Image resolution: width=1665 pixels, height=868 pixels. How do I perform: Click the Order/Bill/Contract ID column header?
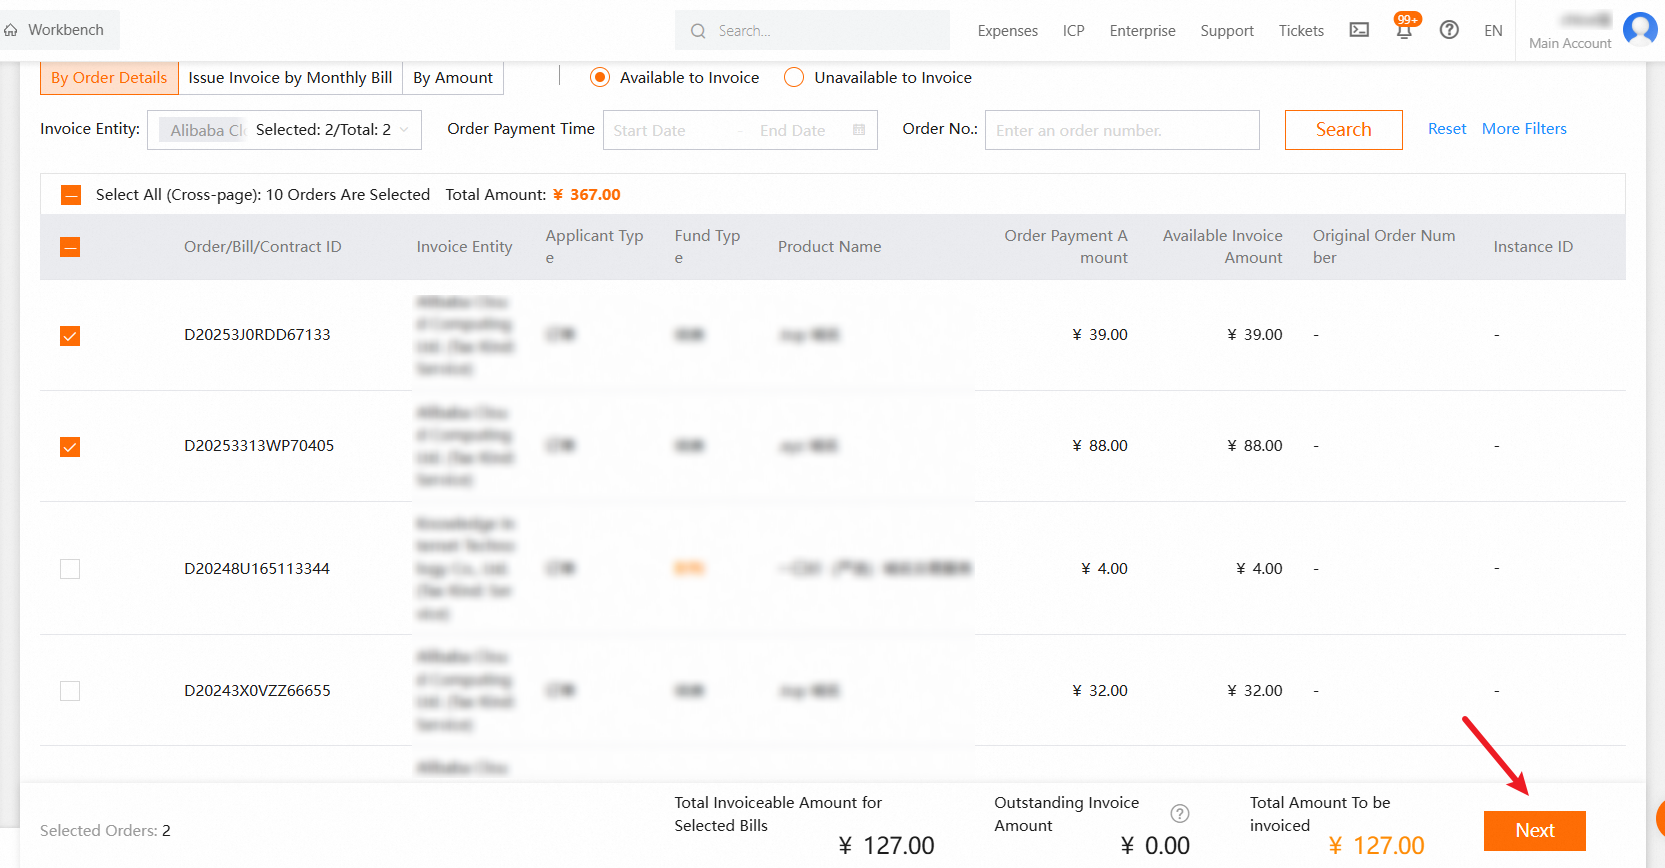[x=263, y=247]
